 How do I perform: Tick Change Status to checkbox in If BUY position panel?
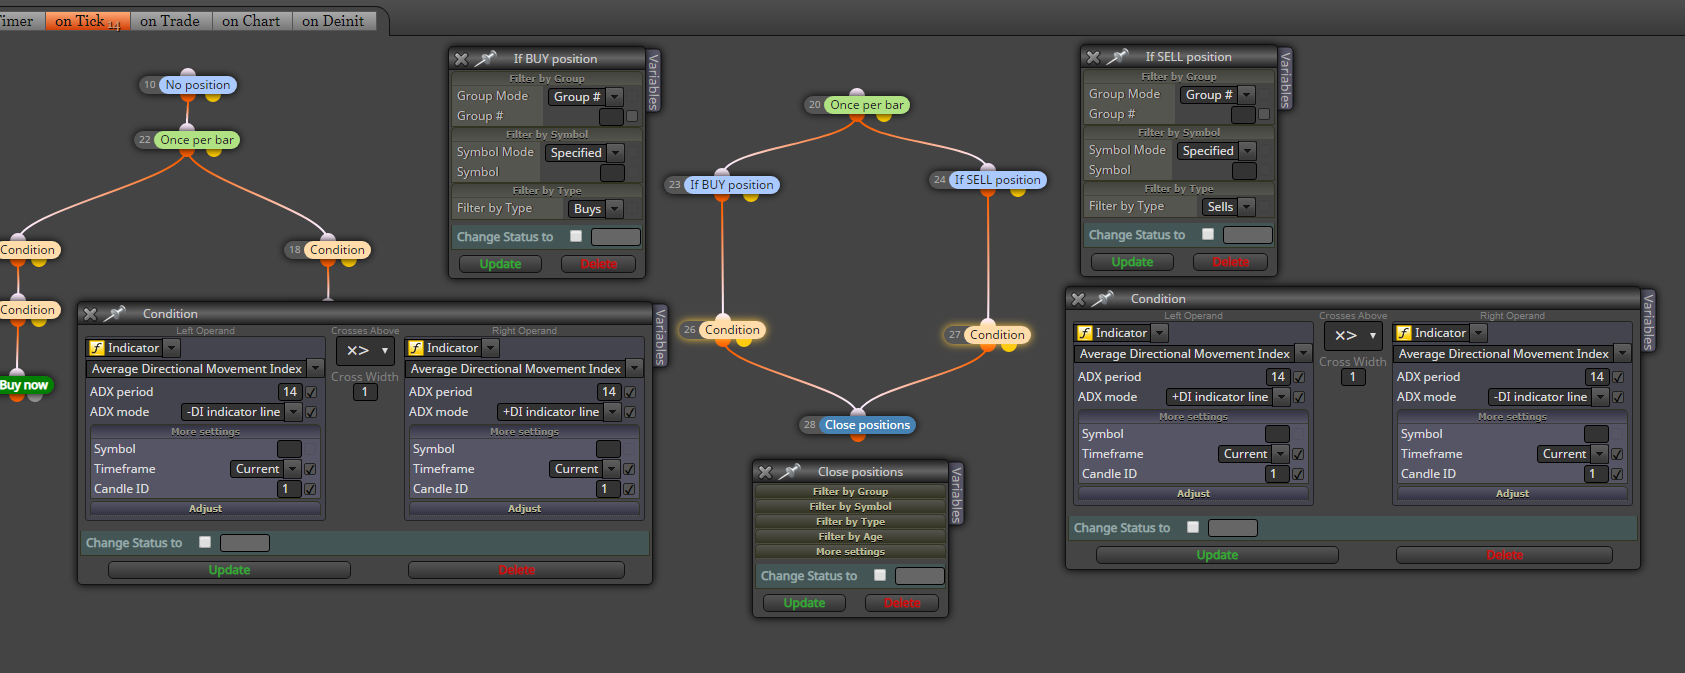576,236
